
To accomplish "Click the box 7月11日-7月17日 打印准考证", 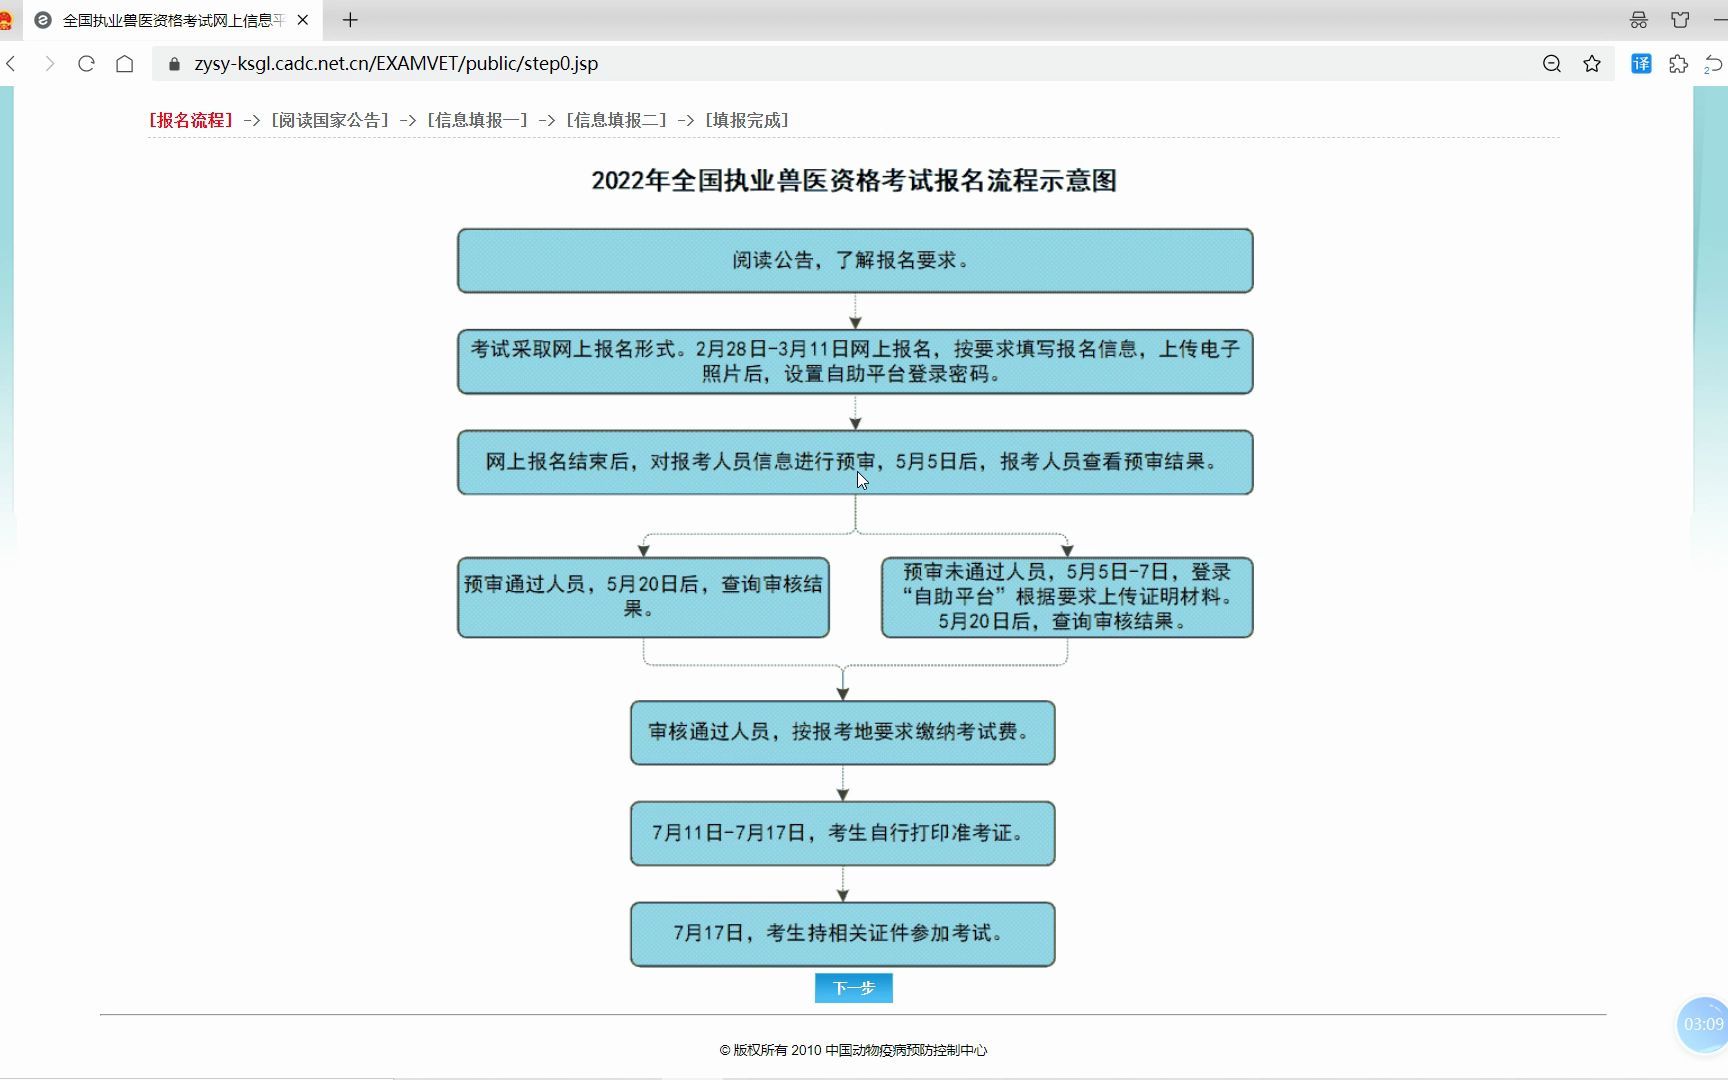I will [x=843, y=833].
